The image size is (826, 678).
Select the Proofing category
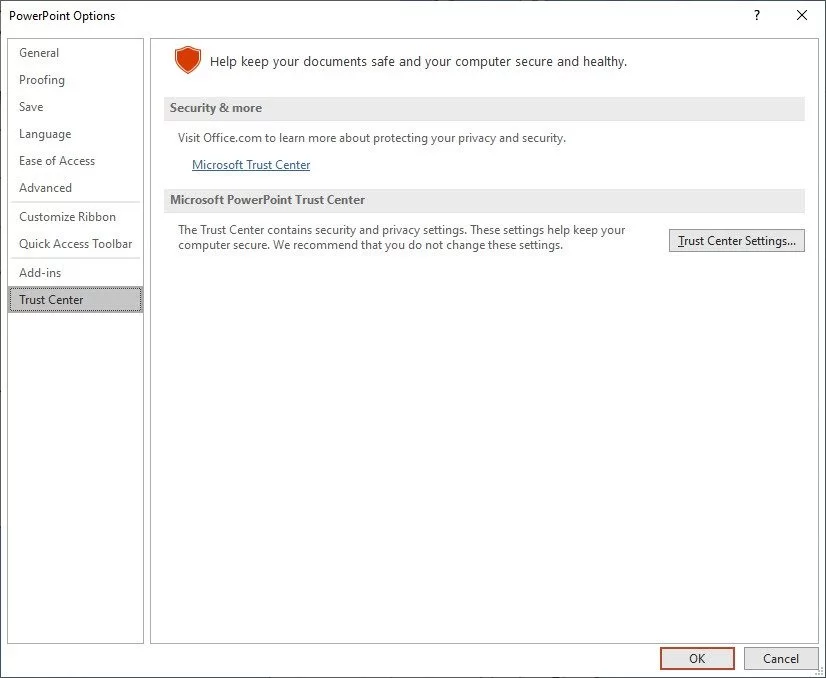75,80
